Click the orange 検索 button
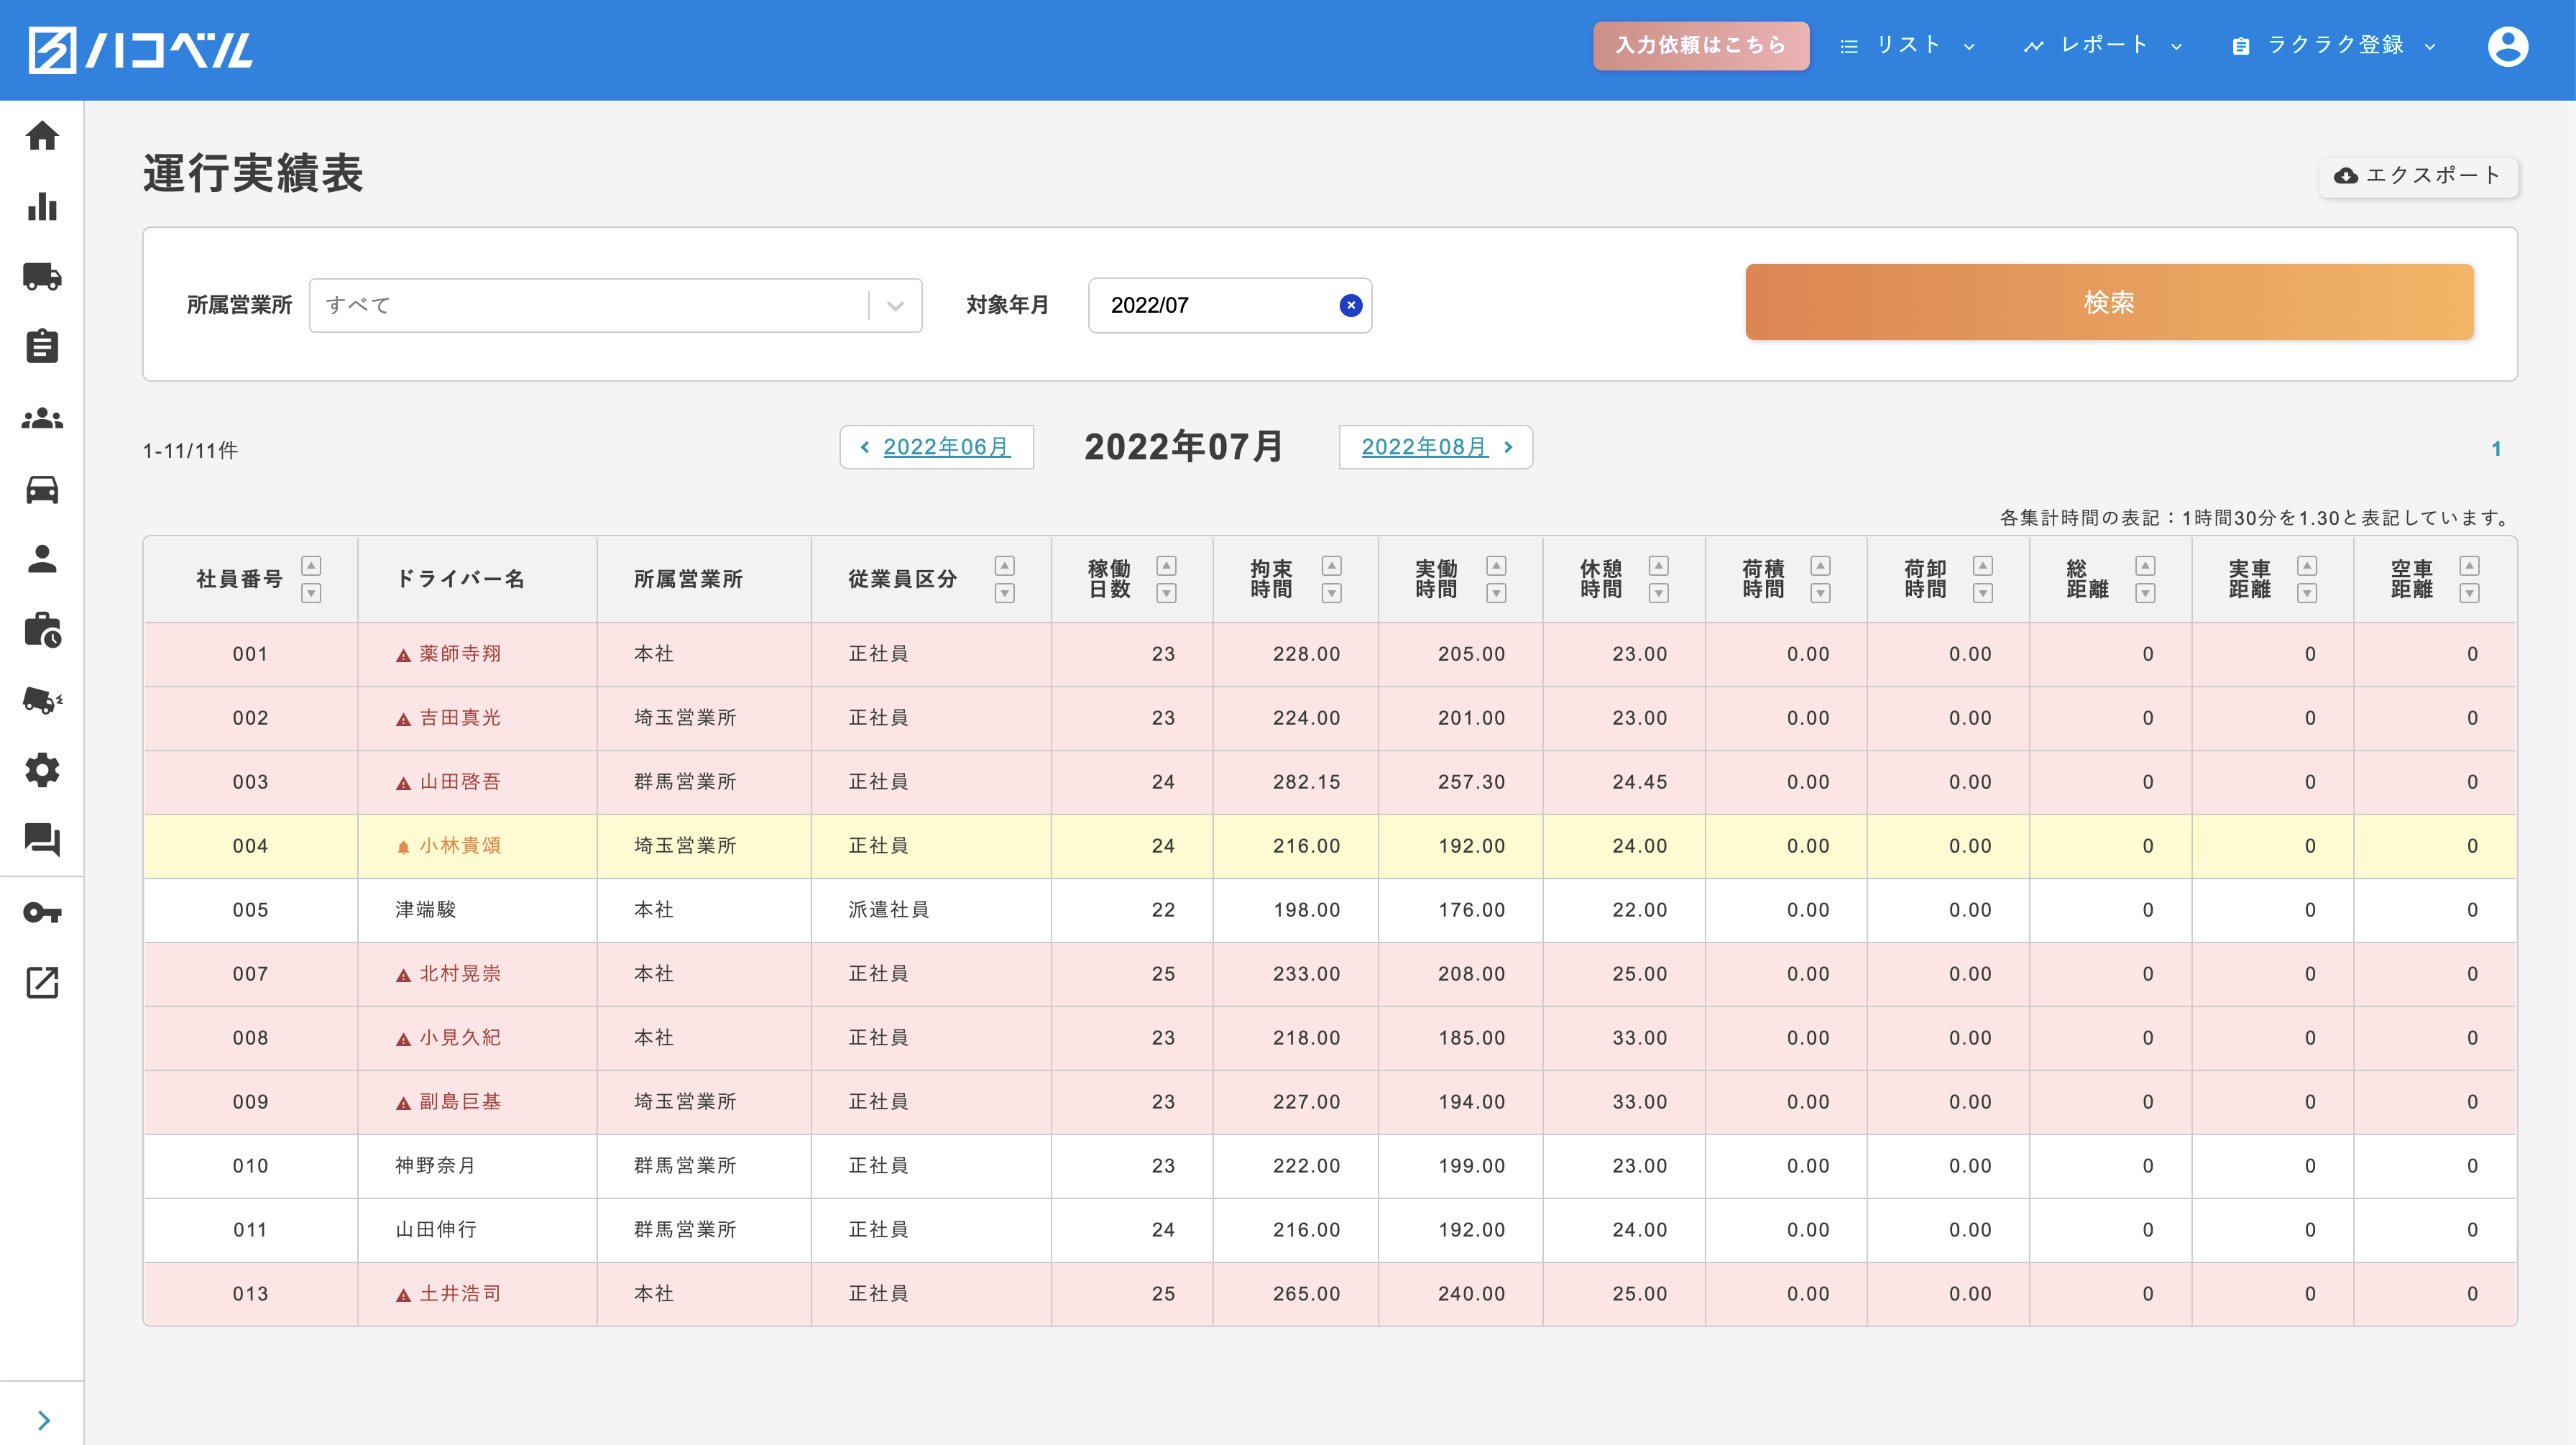The image size is (2576, 1445). (2108, 302)
